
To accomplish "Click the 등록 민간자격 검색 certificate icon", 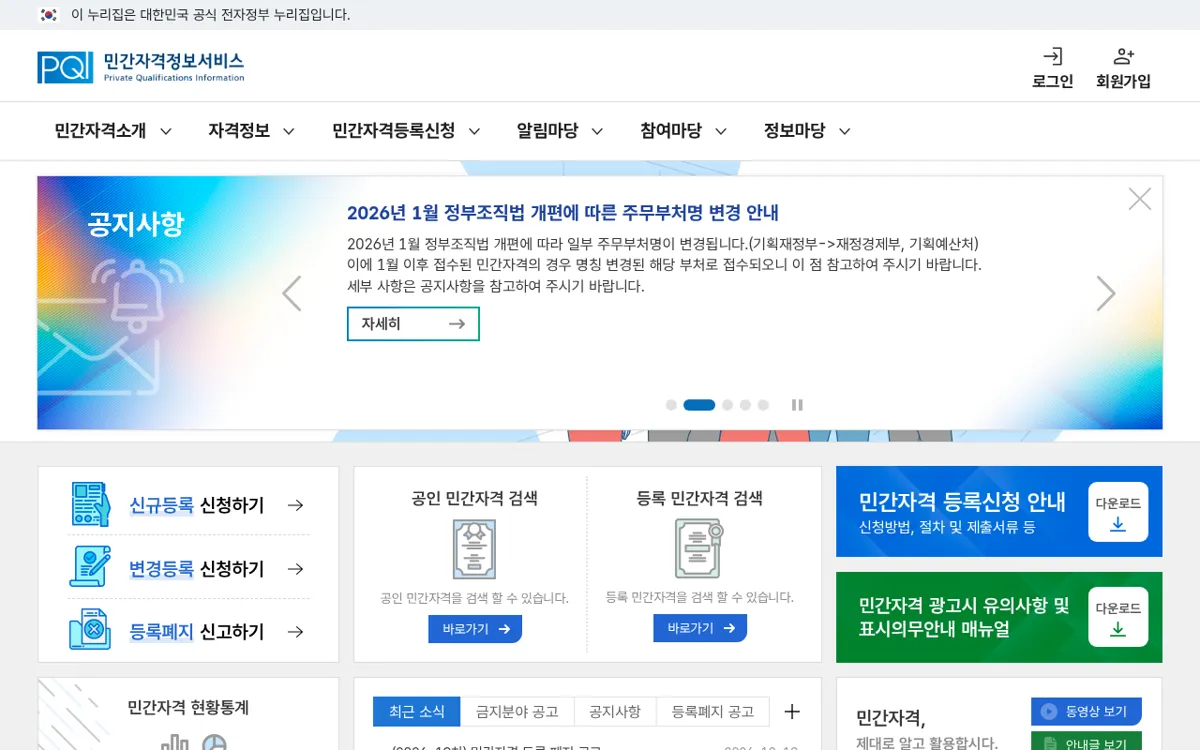I will tap(699, 548).
